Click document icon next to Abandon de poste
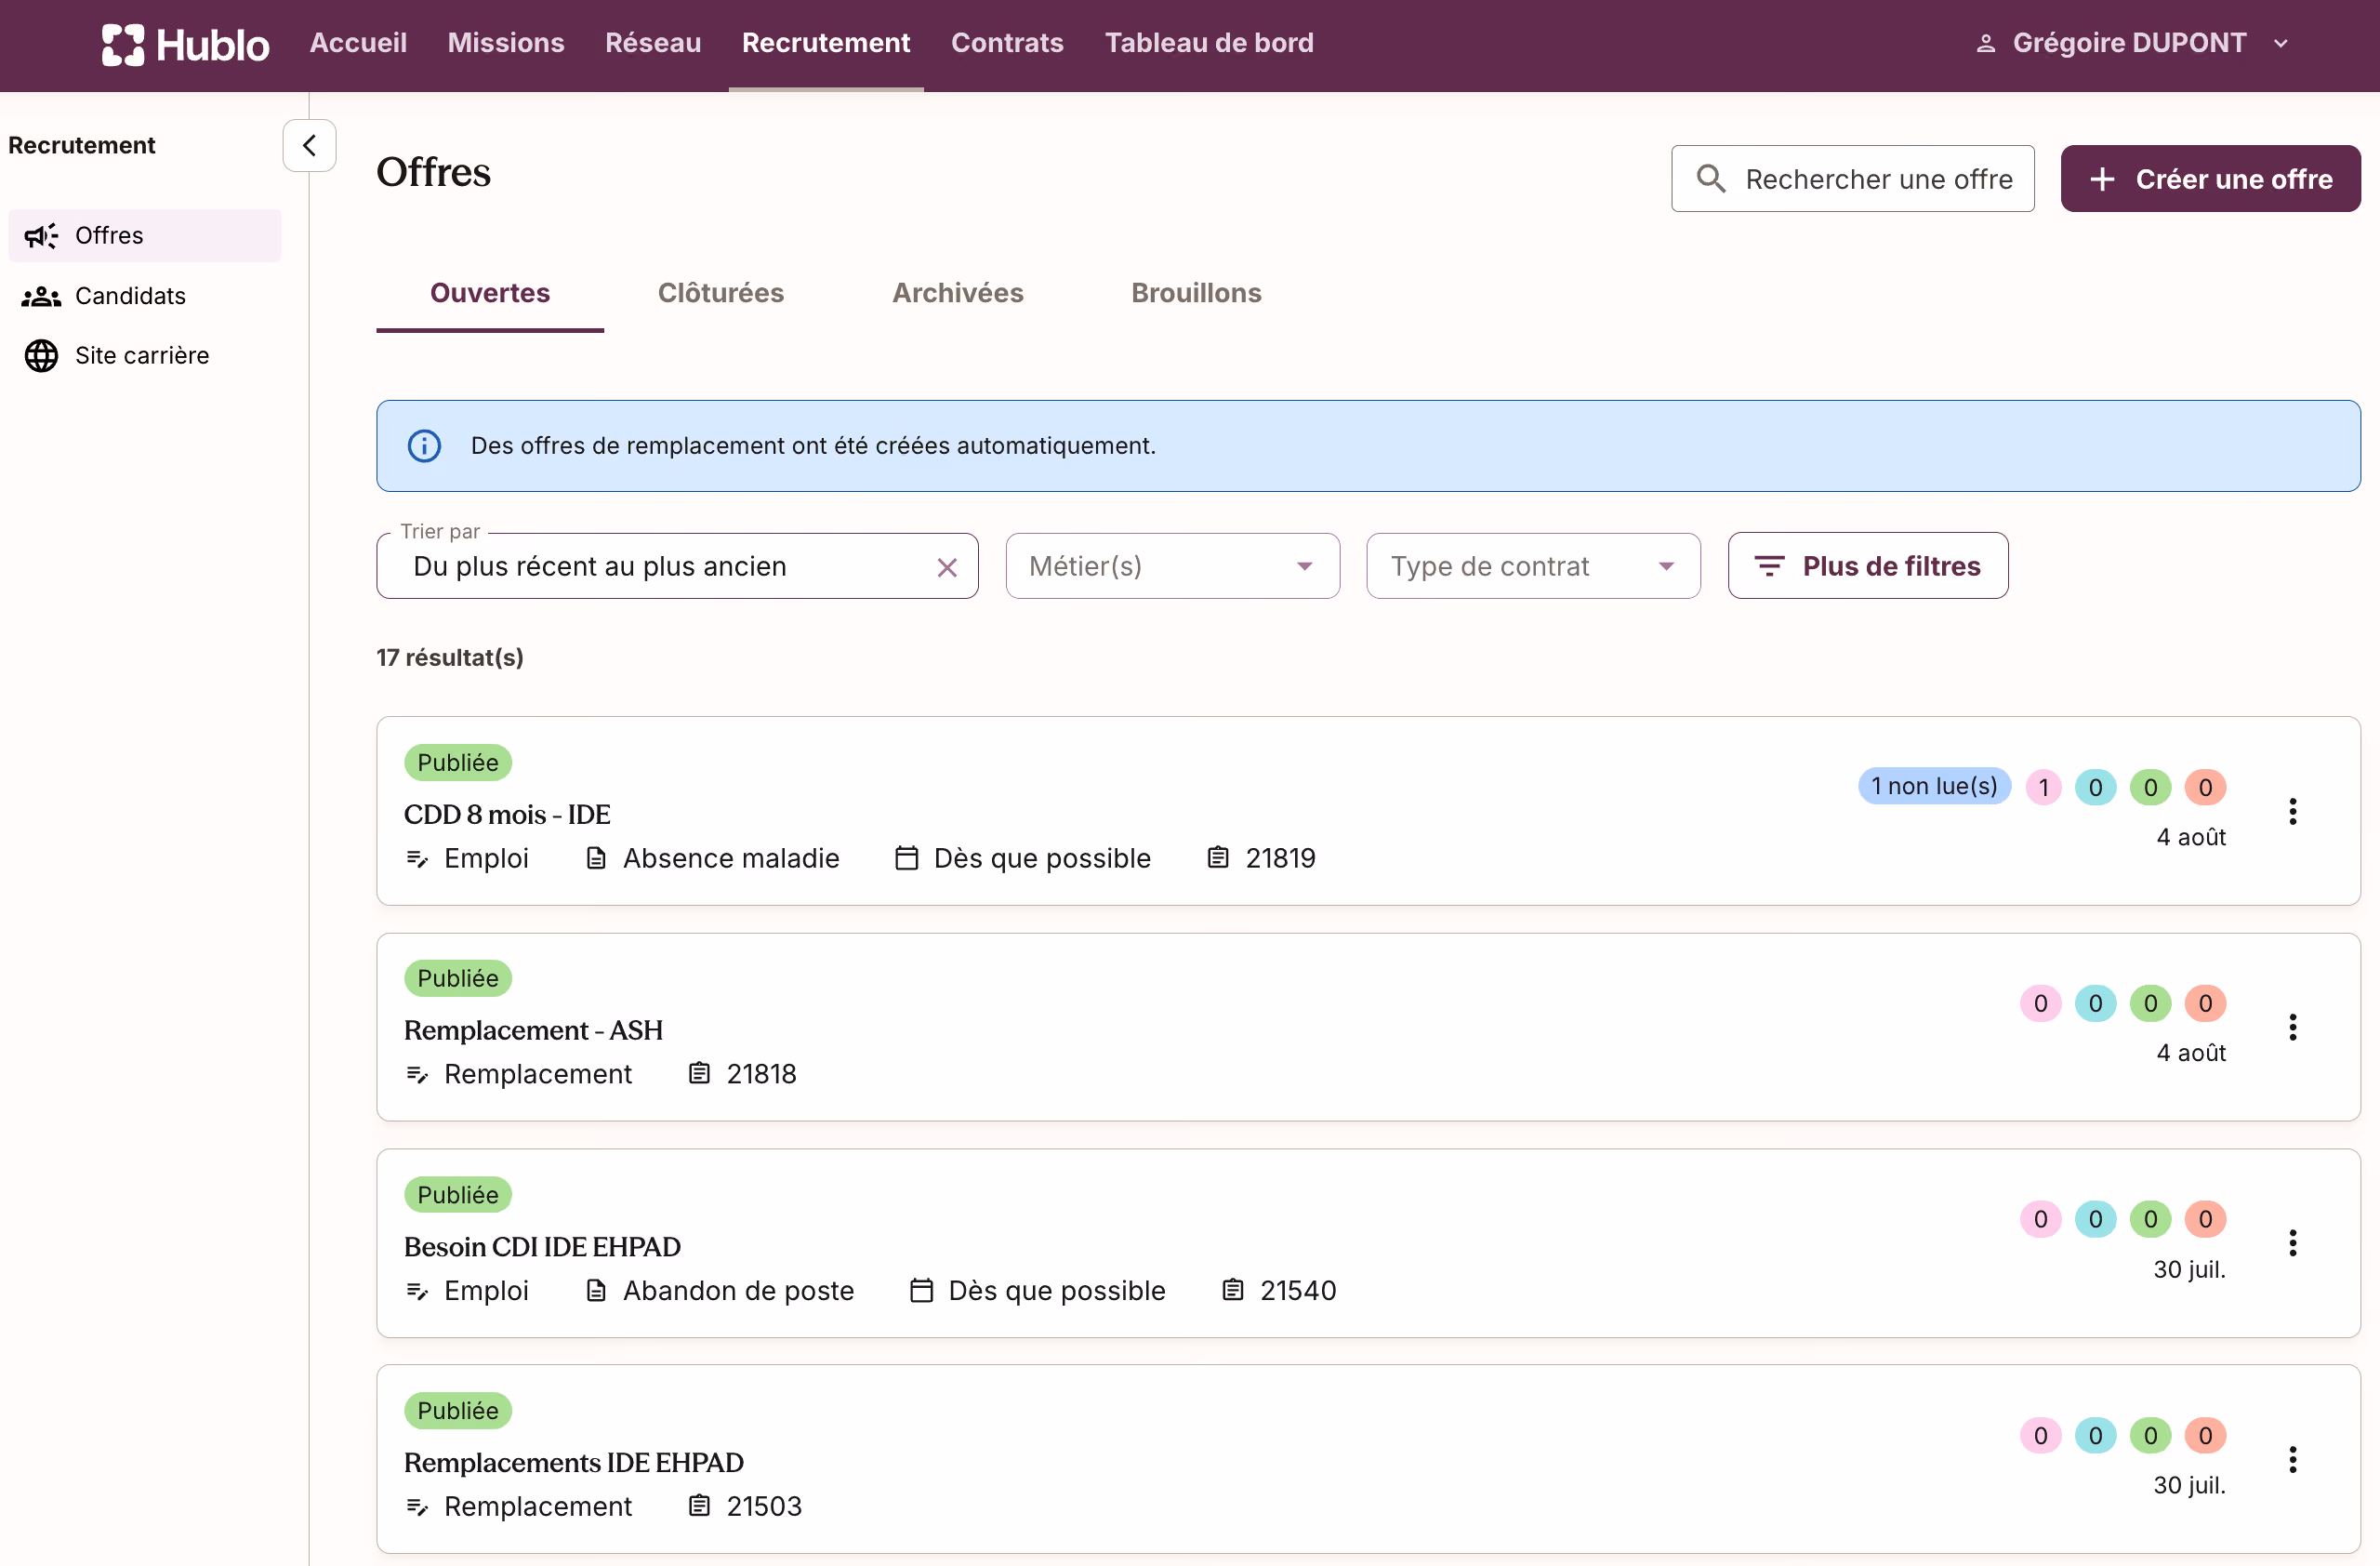The image size is (2380, 1566). (596, 1290)
